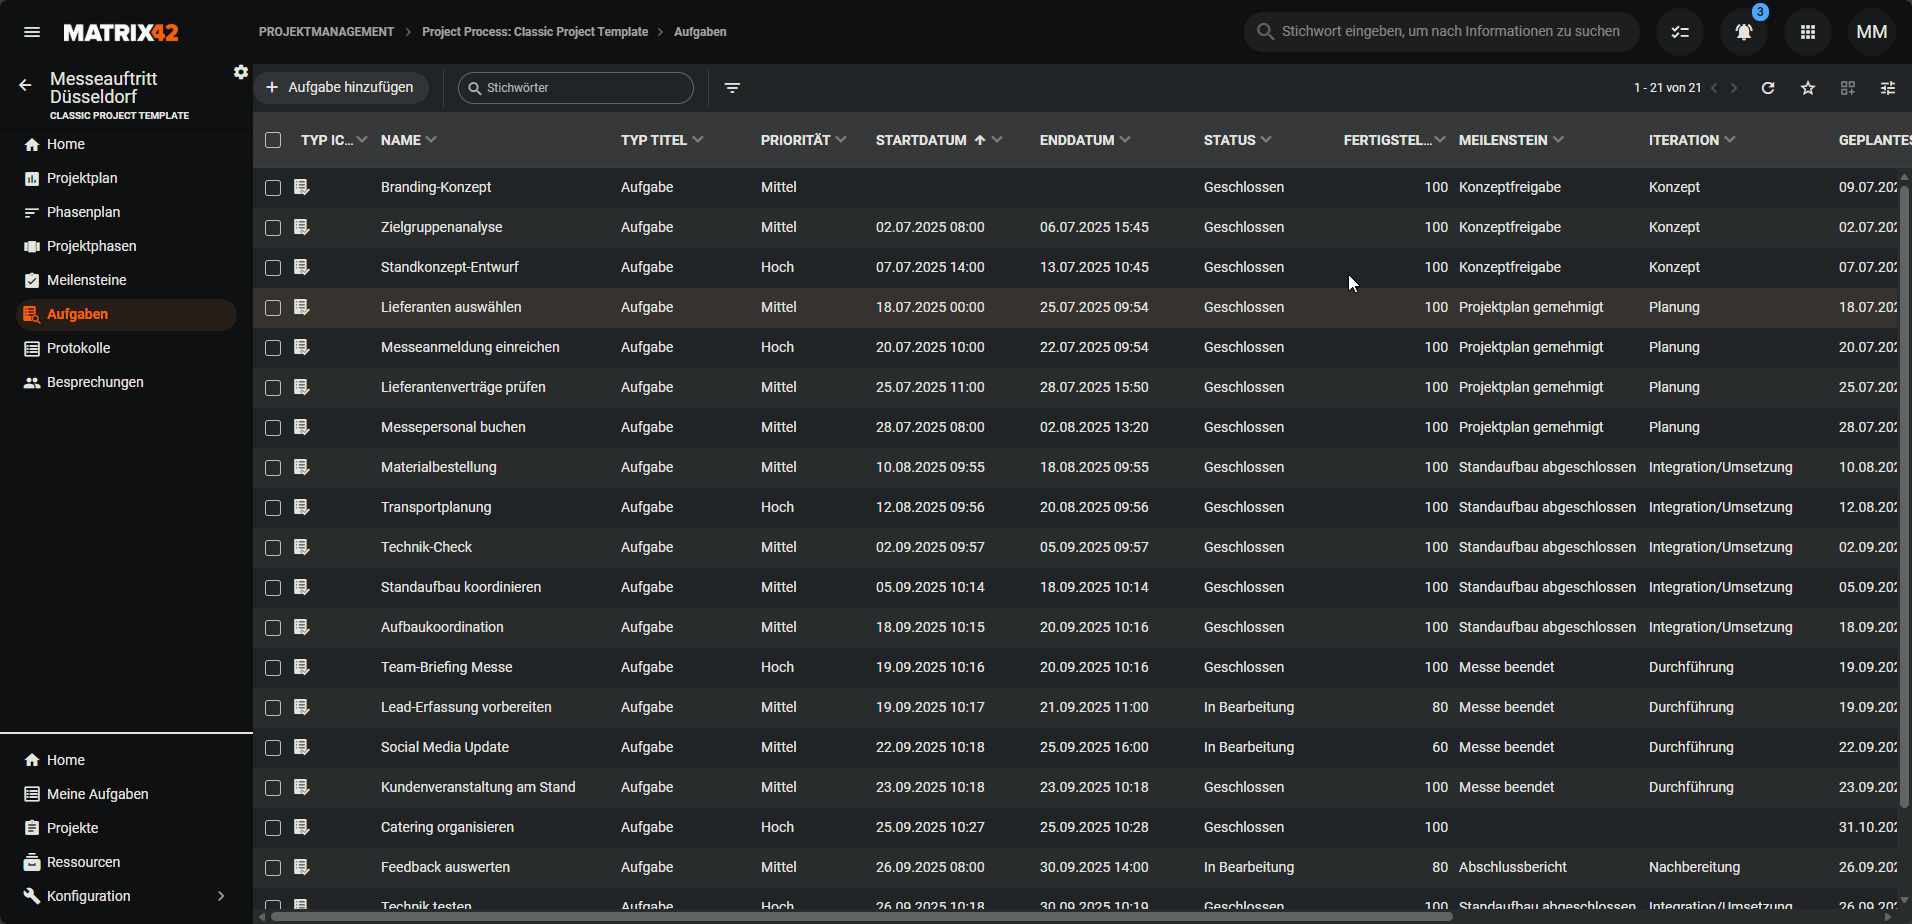Viewport: 1912px width, 924px height.
Task: Select checkbox for Branding-Konzept row
Action: (x=273, y=188)
